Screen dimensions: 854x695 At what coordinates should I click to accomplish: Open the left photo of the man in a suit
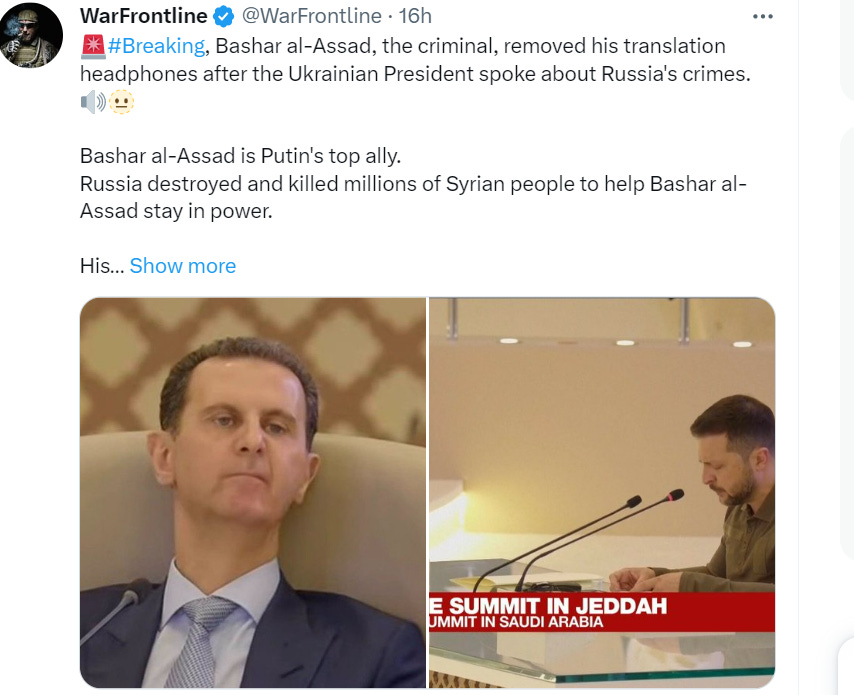[x=253, y=492]
